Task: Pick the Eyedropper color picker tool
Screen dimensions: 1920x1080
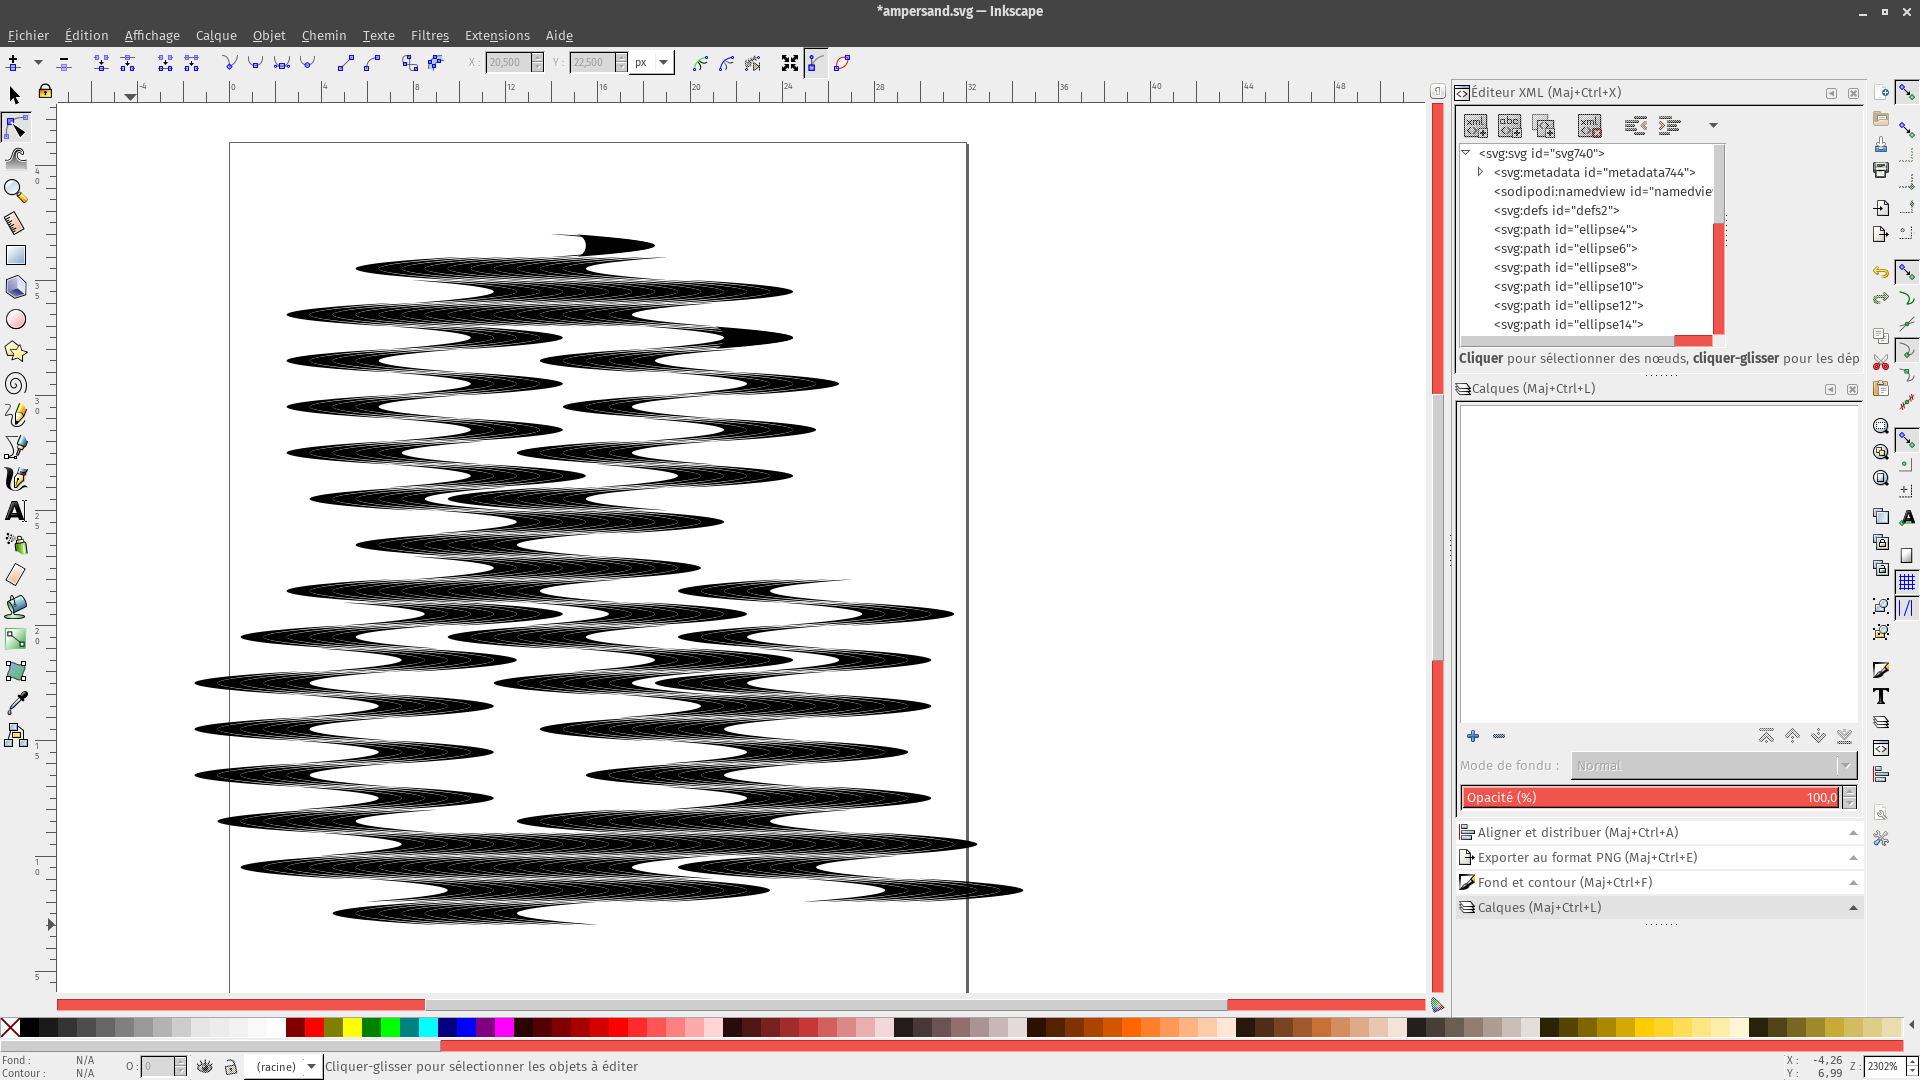Action: pyautogui.click(x=16, y=703)
